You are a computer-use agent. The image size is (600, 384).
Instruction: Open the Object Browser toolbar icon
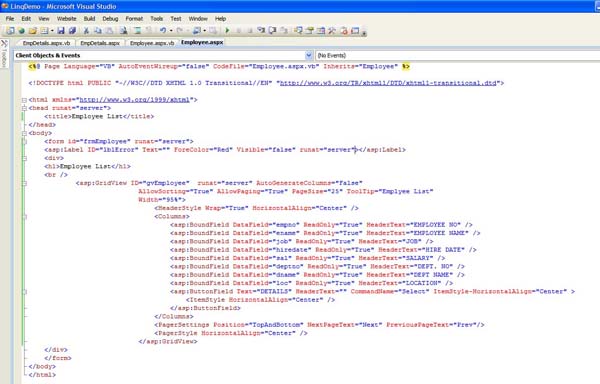click(321, 31)
